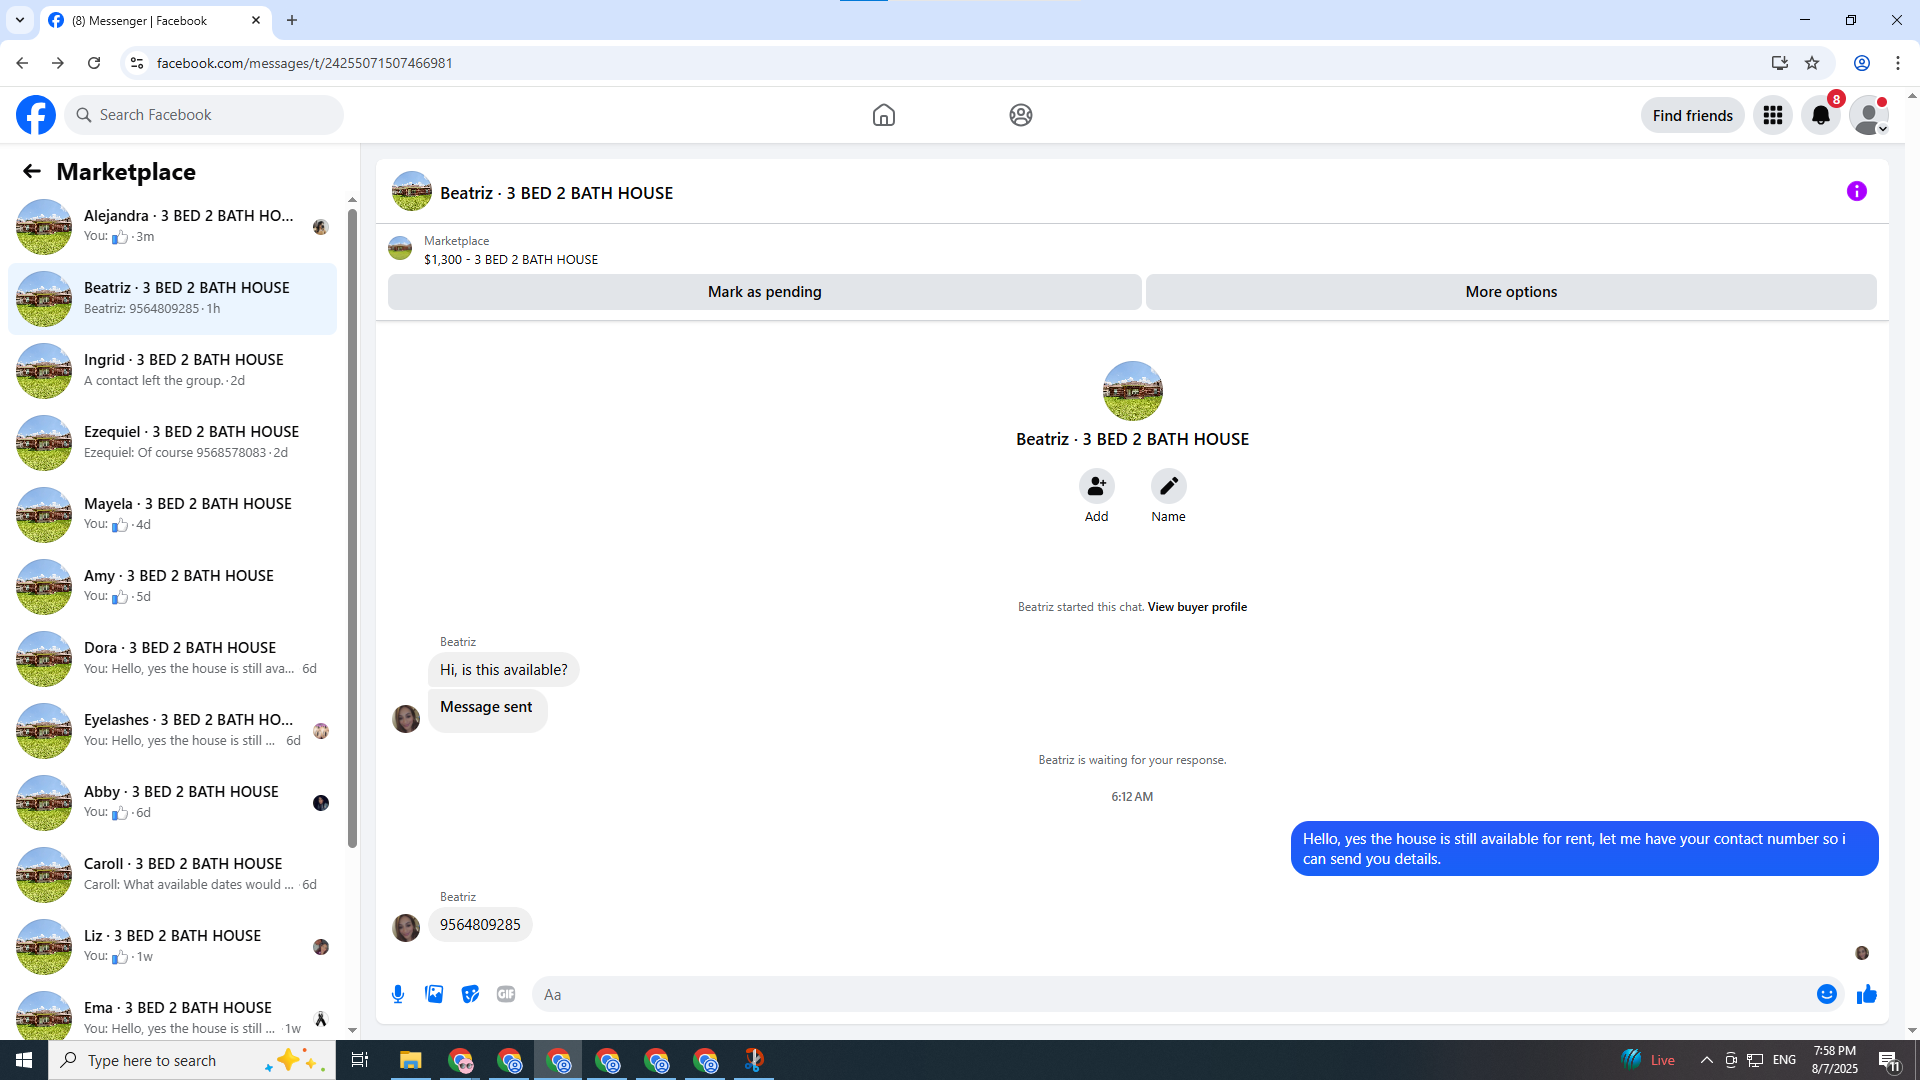Open the Ingrid conversation

(173, 370)
